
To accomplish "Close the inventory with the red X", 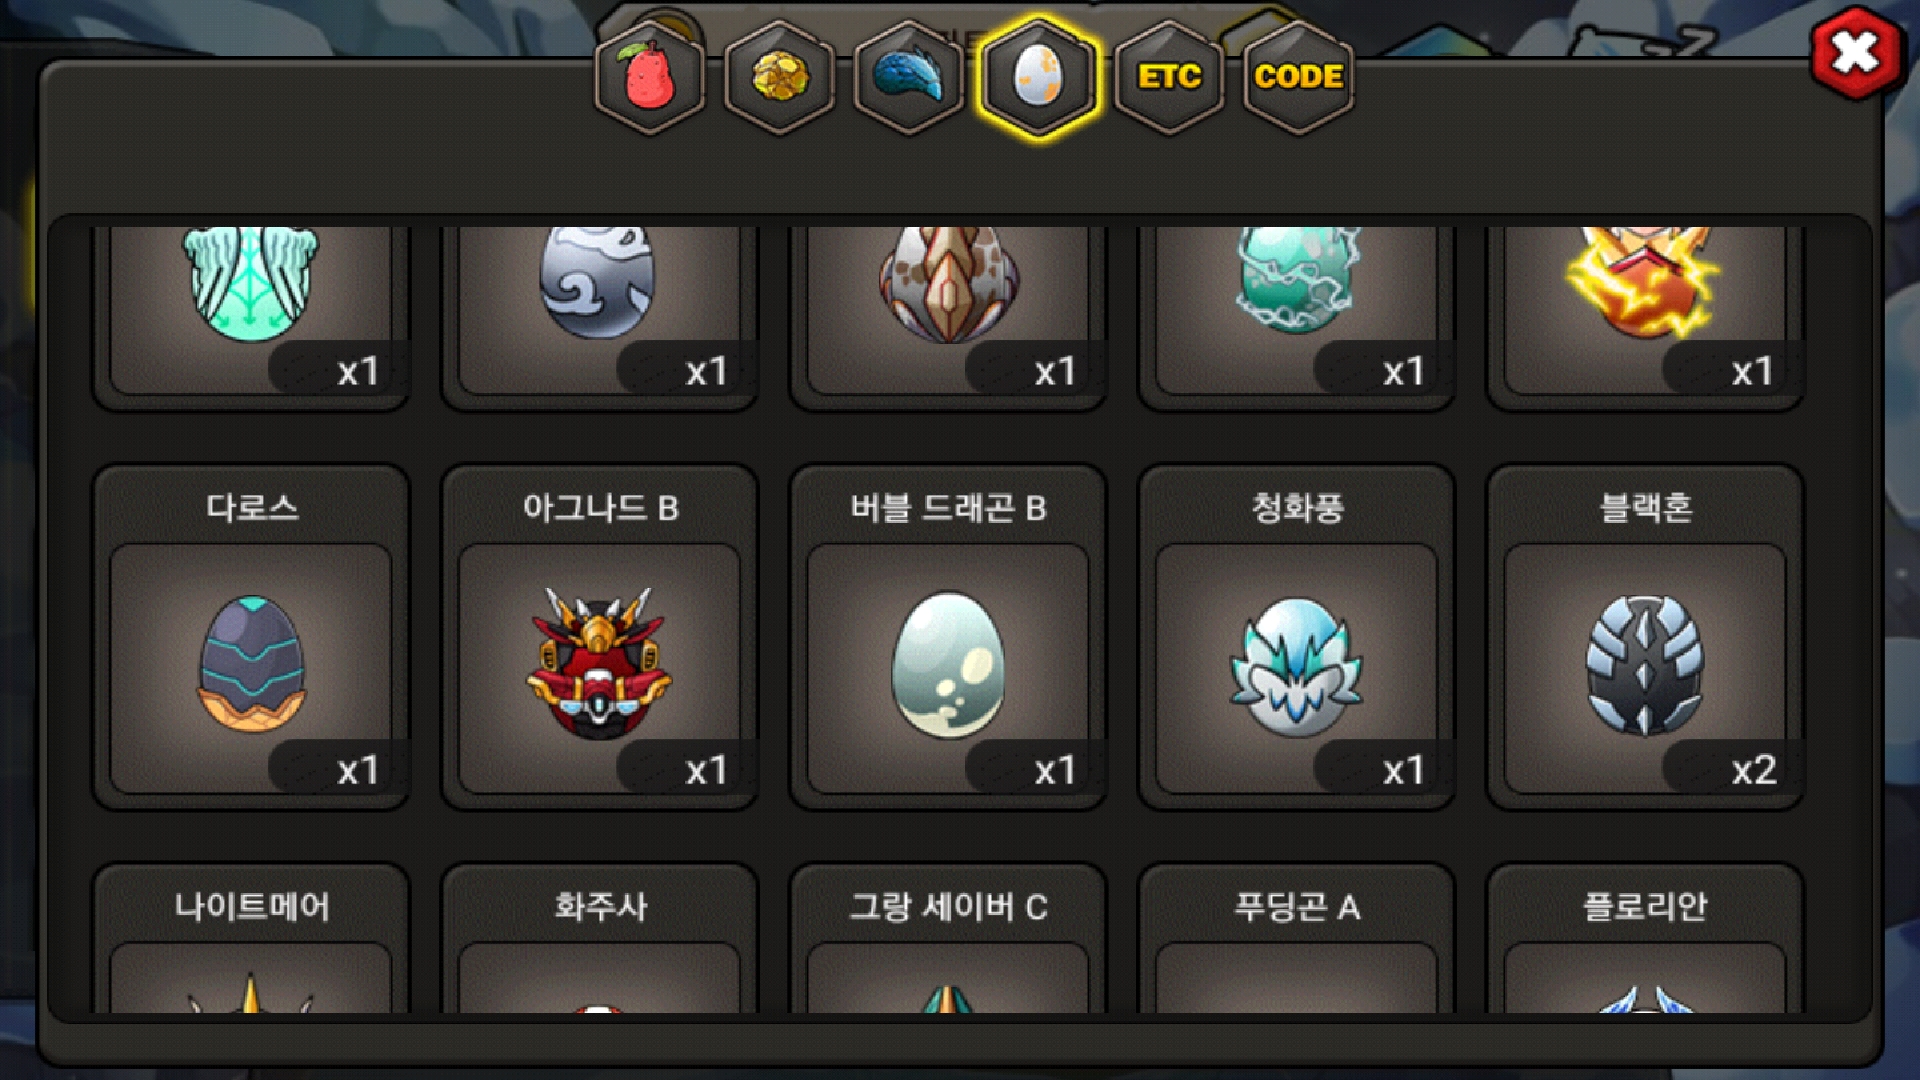I will tap(1855, 52).
